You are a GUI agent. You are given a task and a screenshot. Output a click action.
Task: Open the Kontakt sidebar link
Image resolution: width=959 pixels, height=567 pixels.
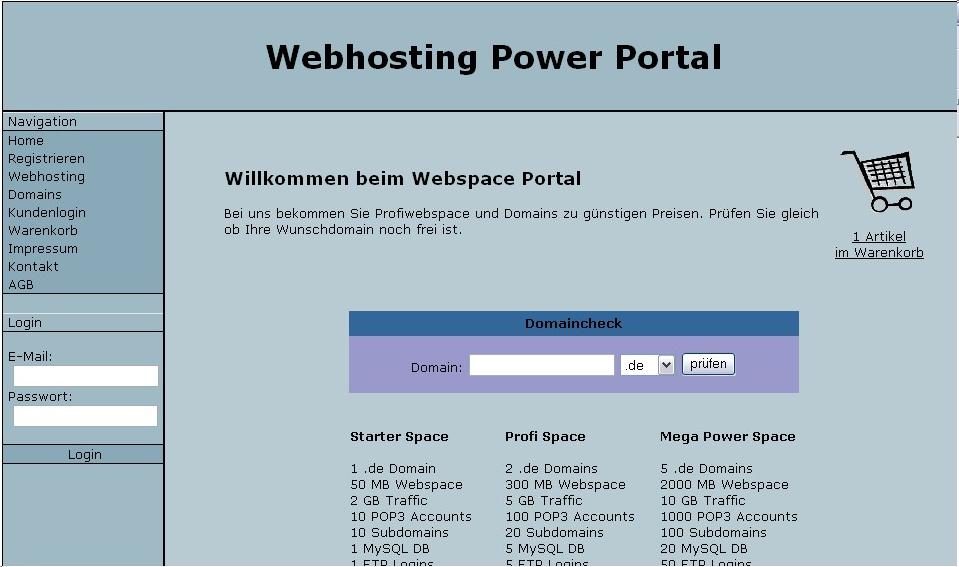click(33, 267)
